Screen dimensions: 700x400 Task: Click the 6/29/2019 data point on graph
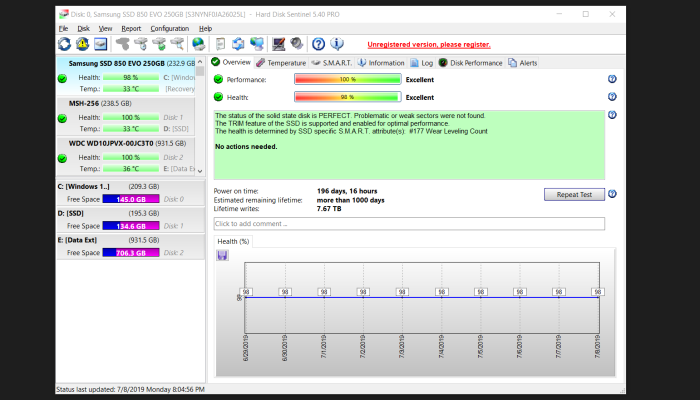(246, 297)
